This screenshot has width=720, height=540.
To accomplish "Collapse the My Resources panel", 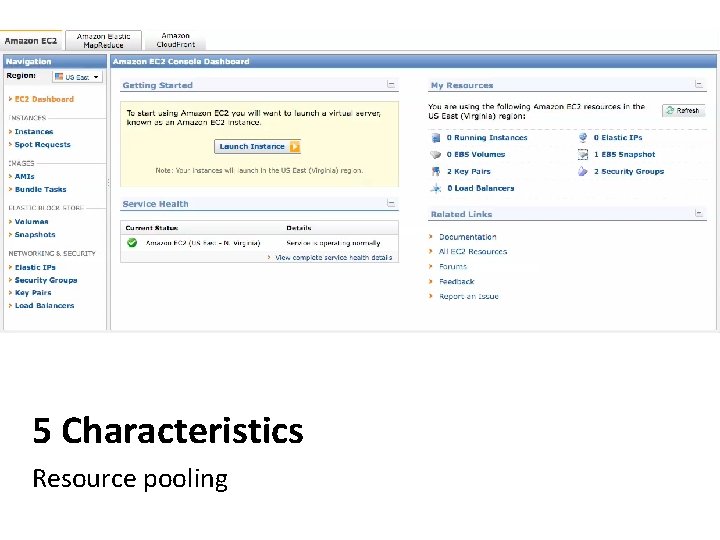I will tap(698, 84).
